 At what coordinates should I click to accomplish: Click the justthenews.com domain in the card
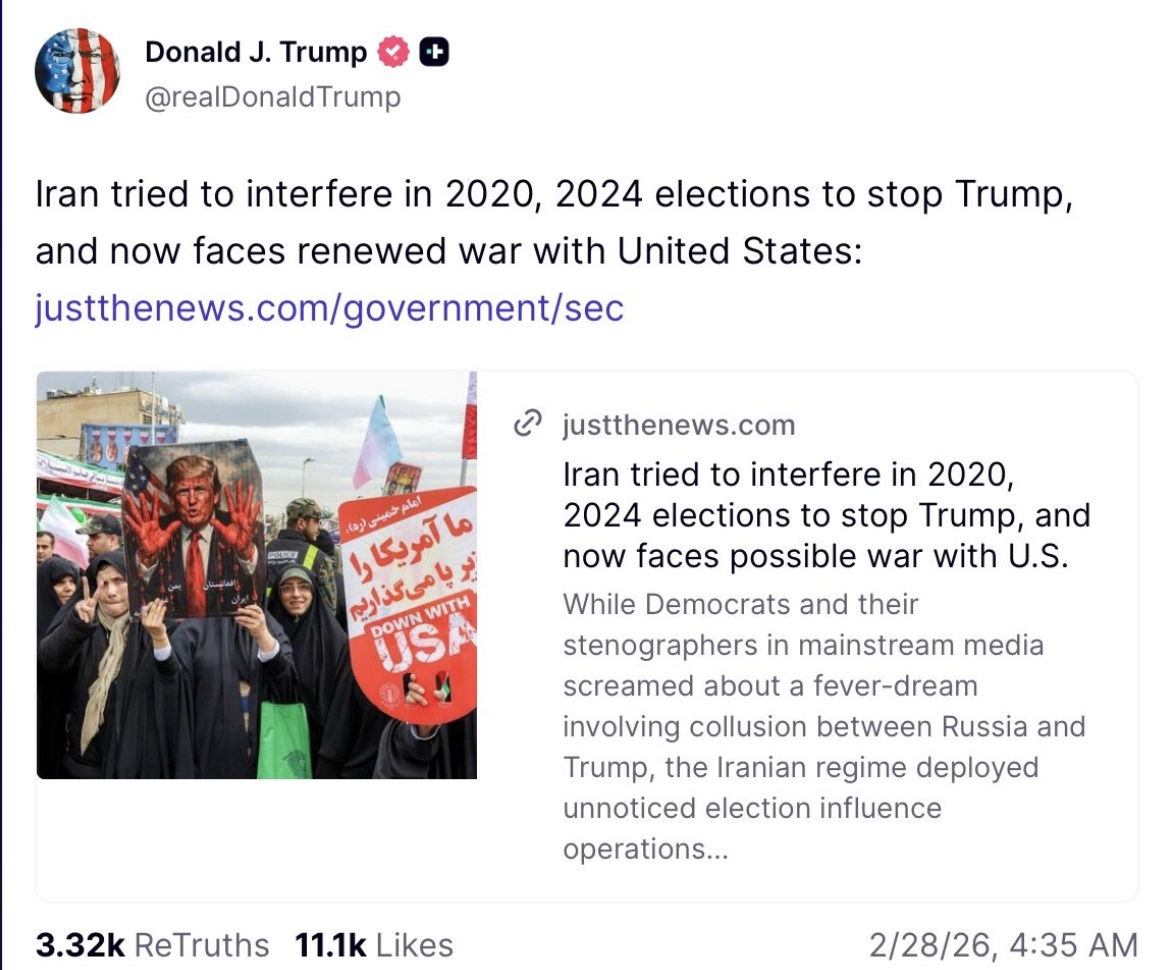click(x=678, y=425)
